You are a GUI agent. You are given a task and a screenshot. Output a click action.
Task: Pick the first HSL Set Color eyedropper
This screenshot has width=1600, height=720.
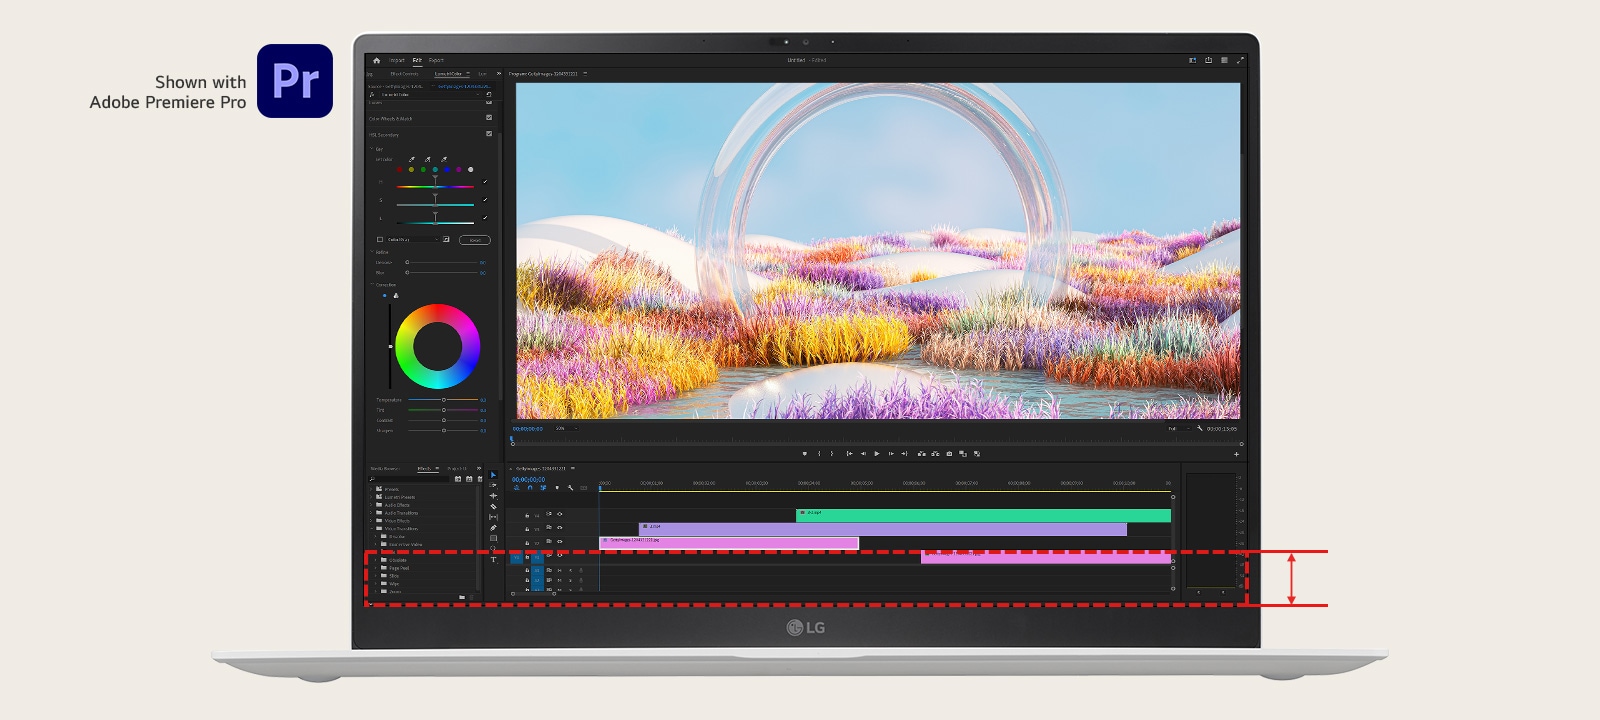(411, 159)
